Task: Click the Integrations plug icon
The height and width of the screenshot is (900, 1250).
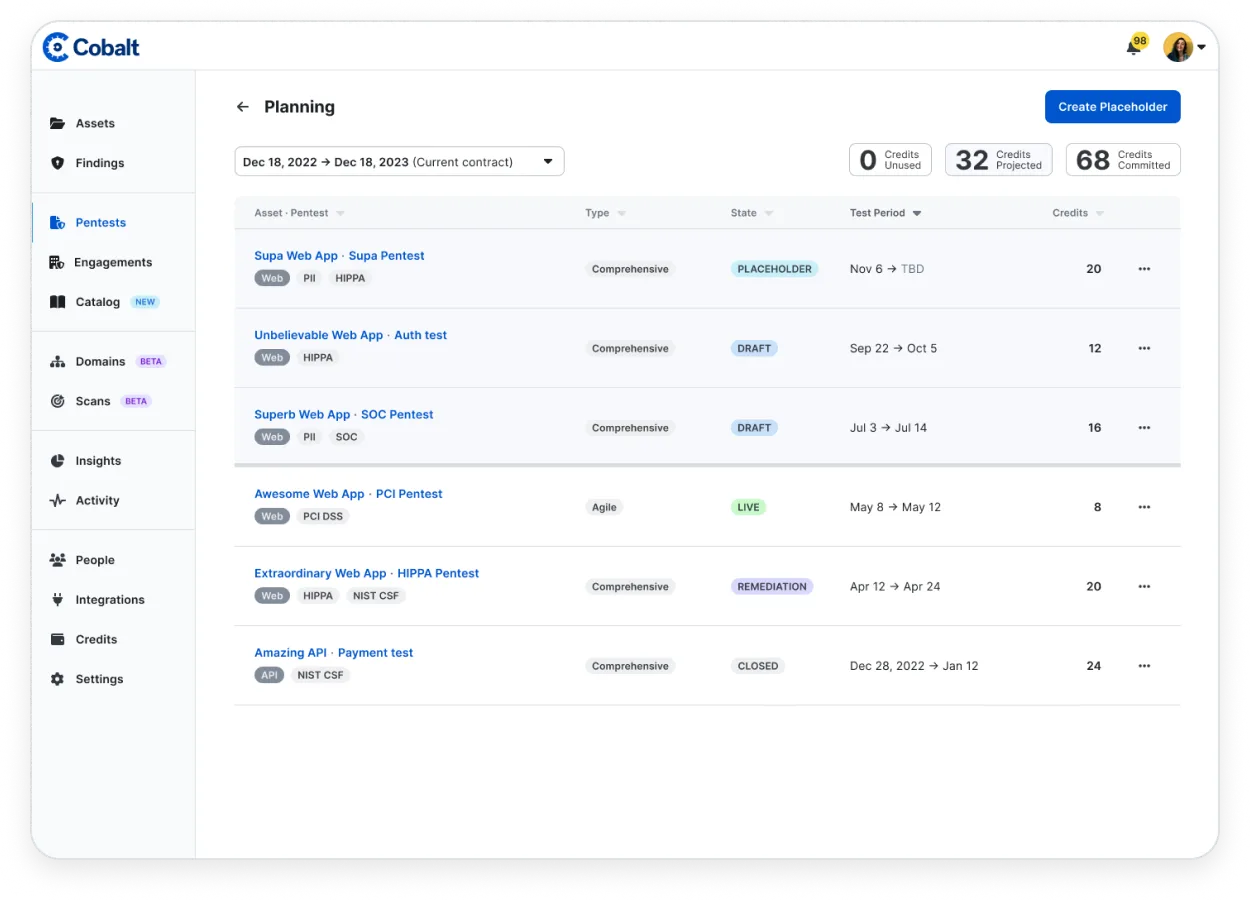Action: (x=57, y=600)
